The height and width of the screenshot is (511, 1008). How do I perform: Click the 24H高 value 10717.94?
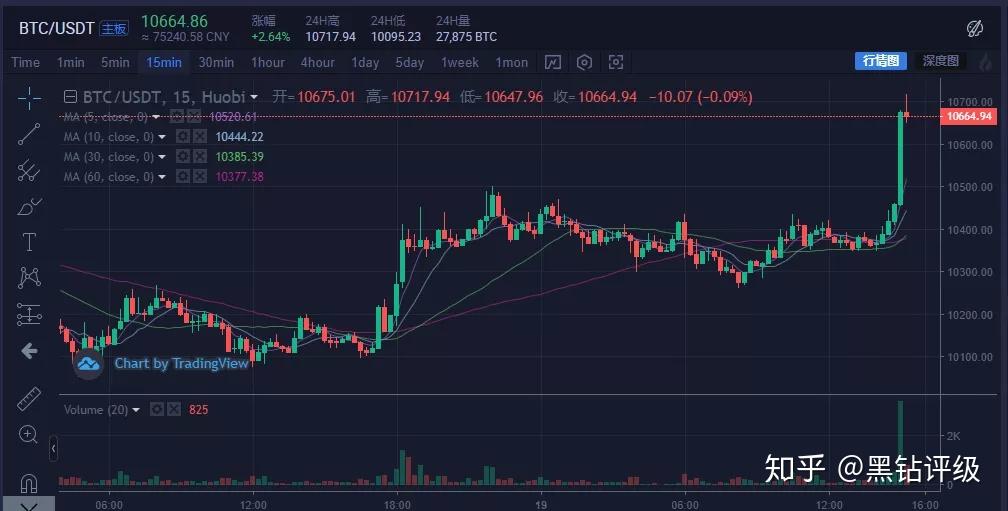coord(330,37)
